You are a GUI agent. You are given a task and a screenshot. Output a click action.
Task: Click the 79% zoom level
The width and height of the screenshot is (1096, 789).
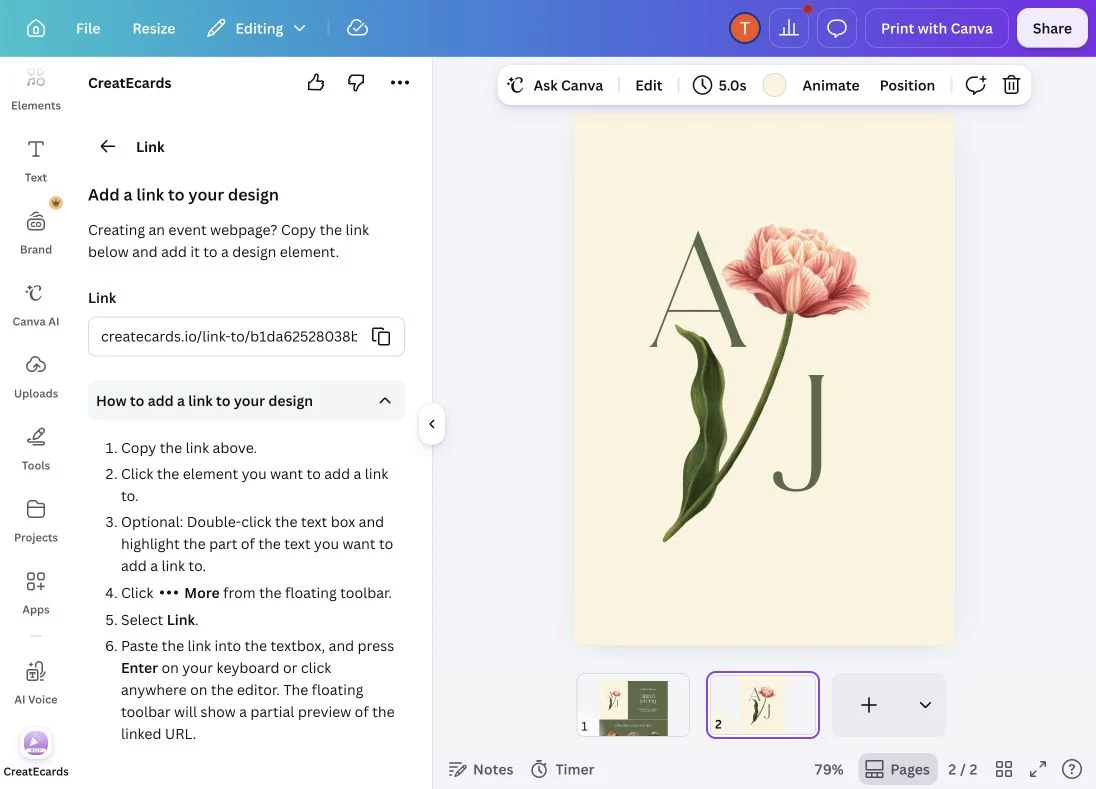click(x=828, y=769)
